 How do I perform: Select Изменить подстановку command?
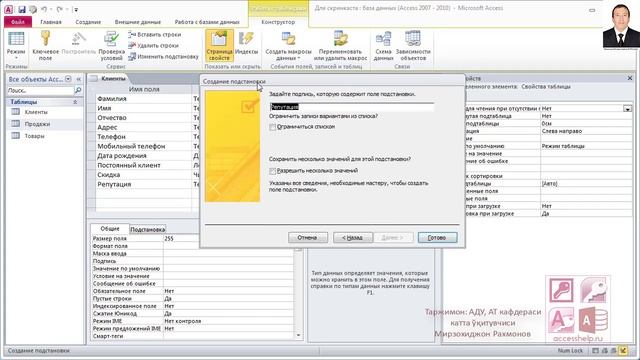tap(163, 57)
